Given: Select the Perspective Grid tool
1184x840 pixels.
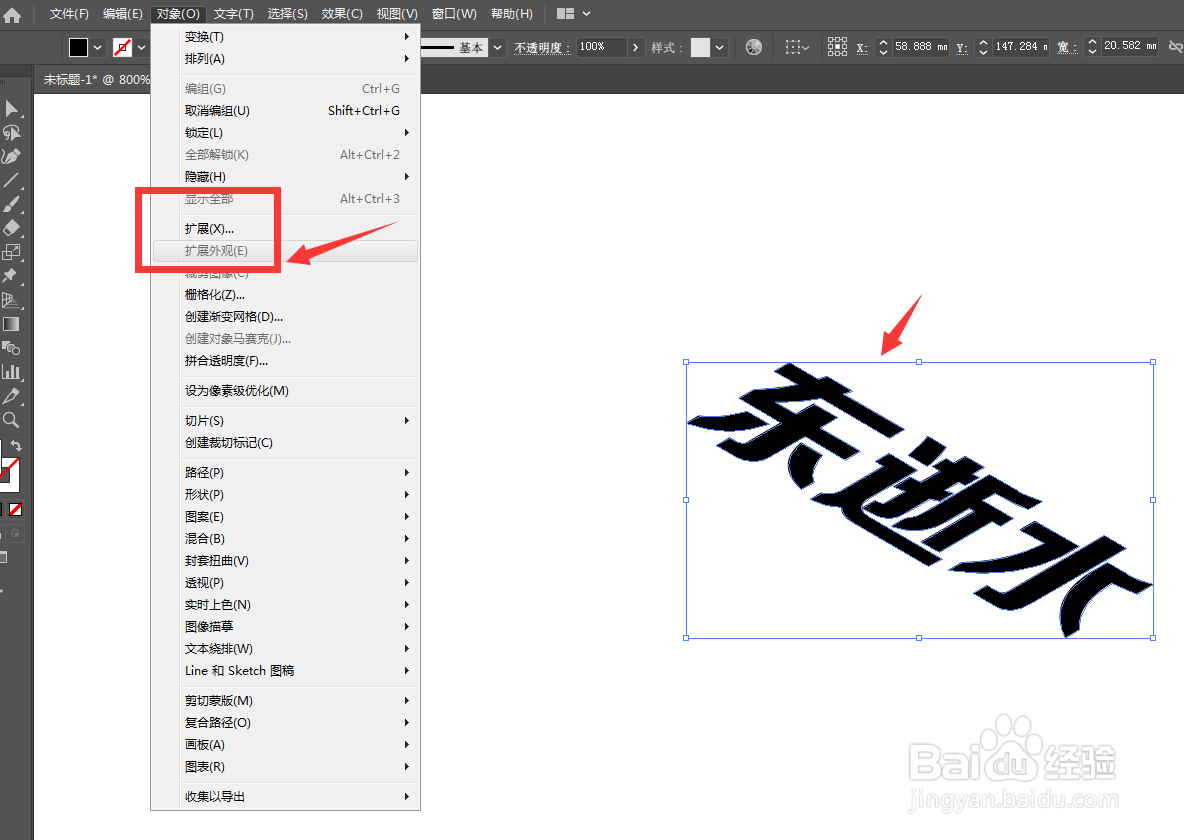Looking at the screenshot, I should pos(11,300).
